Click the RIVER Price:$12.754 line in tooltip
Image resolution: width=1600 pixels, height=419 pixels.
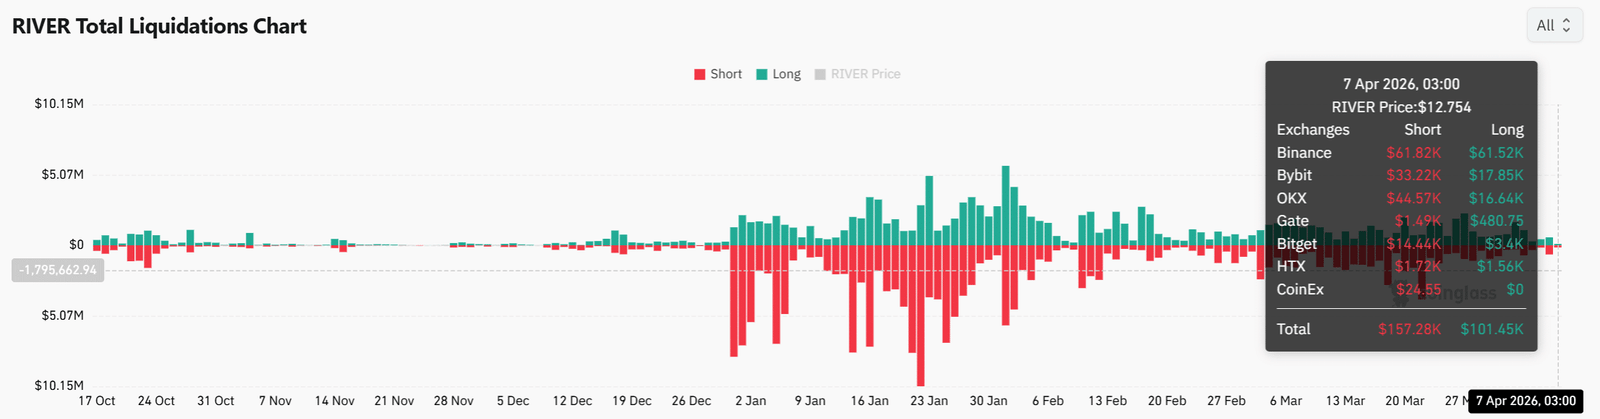tap(1401, 107)
